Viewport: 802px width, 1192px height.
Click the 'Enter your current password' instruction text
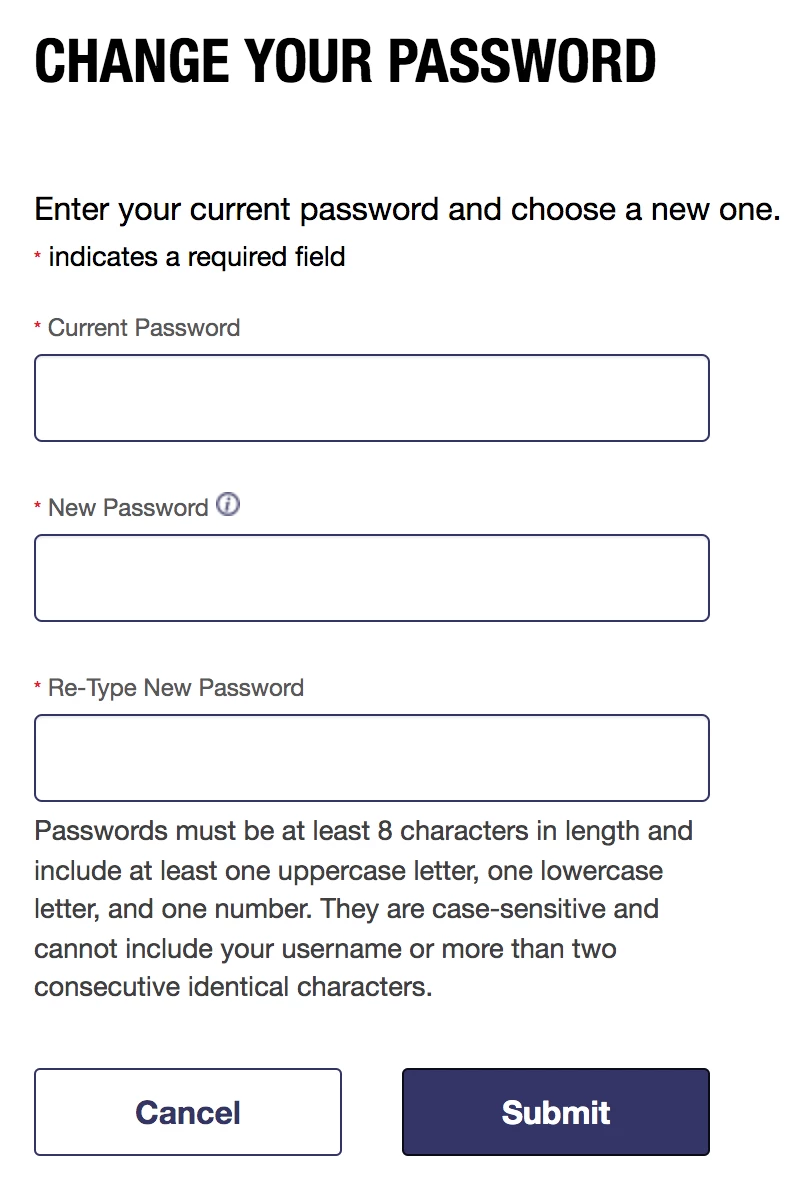[407, 210]
